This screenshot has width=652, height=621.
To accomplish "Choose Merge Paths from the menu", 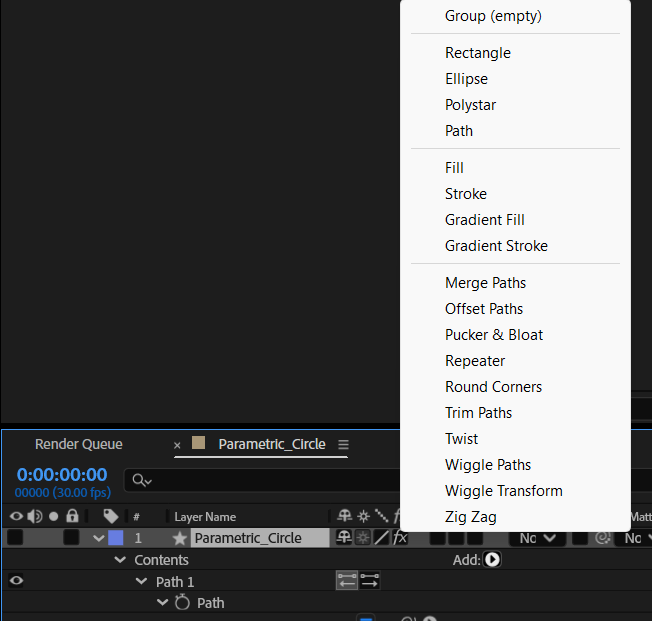I will pyautogui.click(x=485, y=283).
